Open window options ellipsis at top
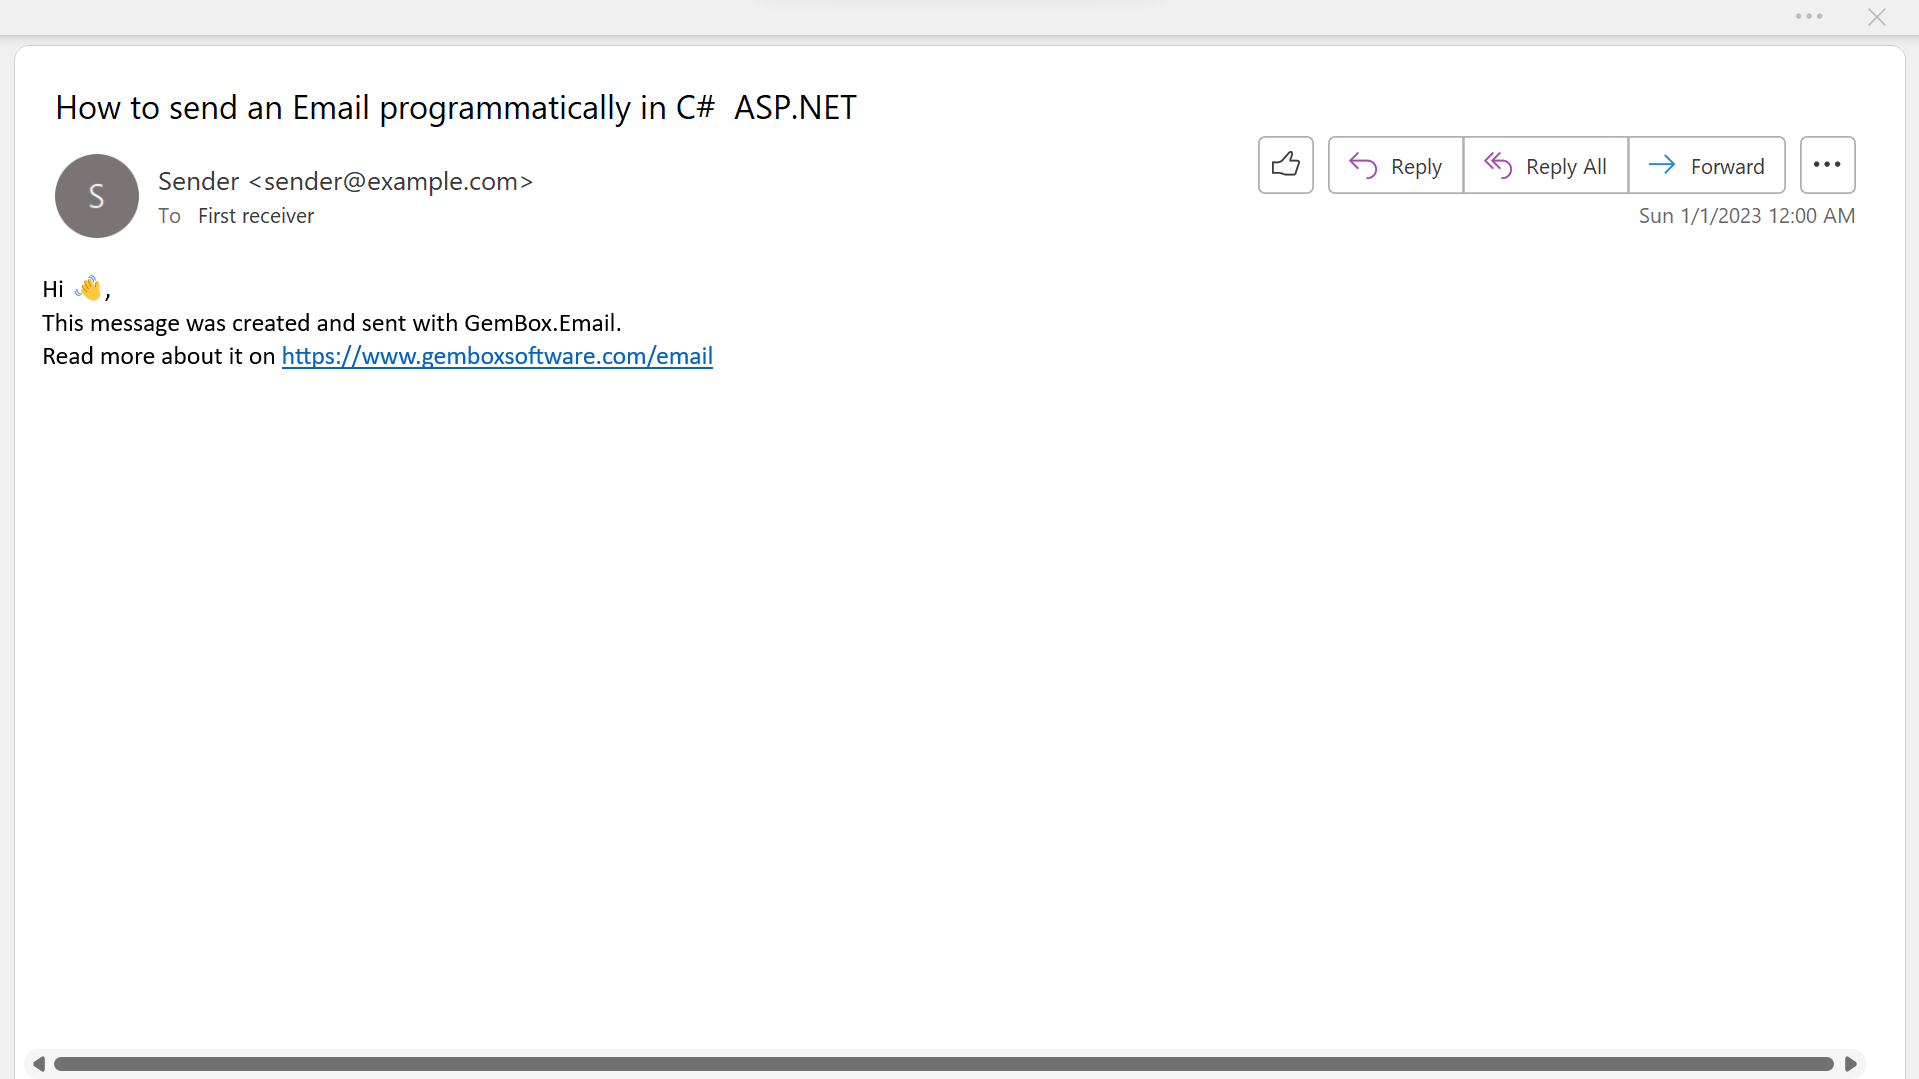Screen dimensions: 1919x1079 click(1808, 17)
